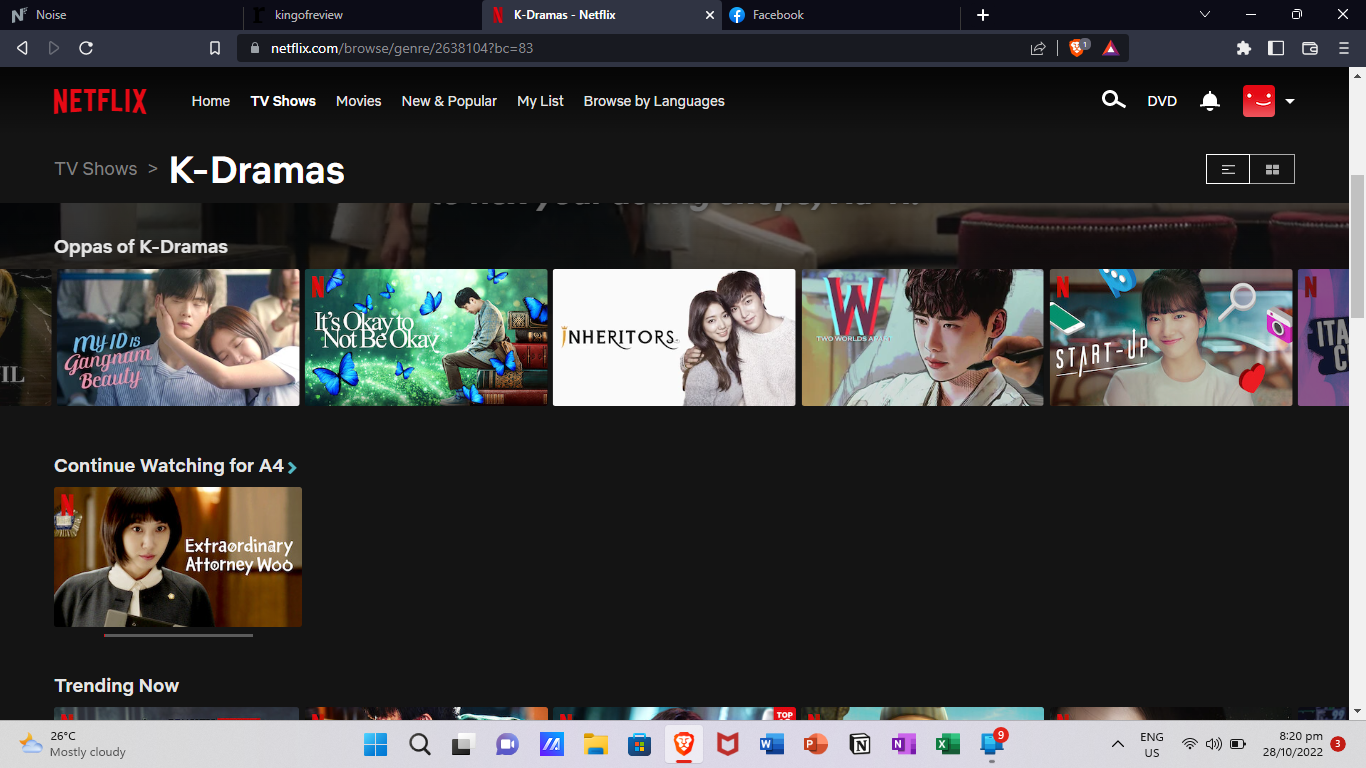The height and width of the screenshot is (768, 1366).
Task: Open Notion from taskbar
Action: [860, 744]
